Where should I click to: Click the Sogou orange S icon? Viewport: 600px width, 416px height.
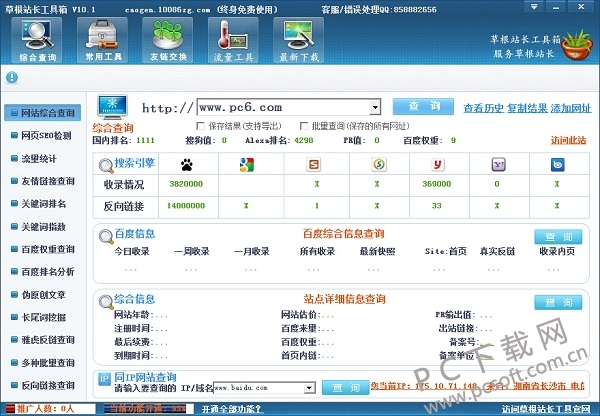[313, 165]
